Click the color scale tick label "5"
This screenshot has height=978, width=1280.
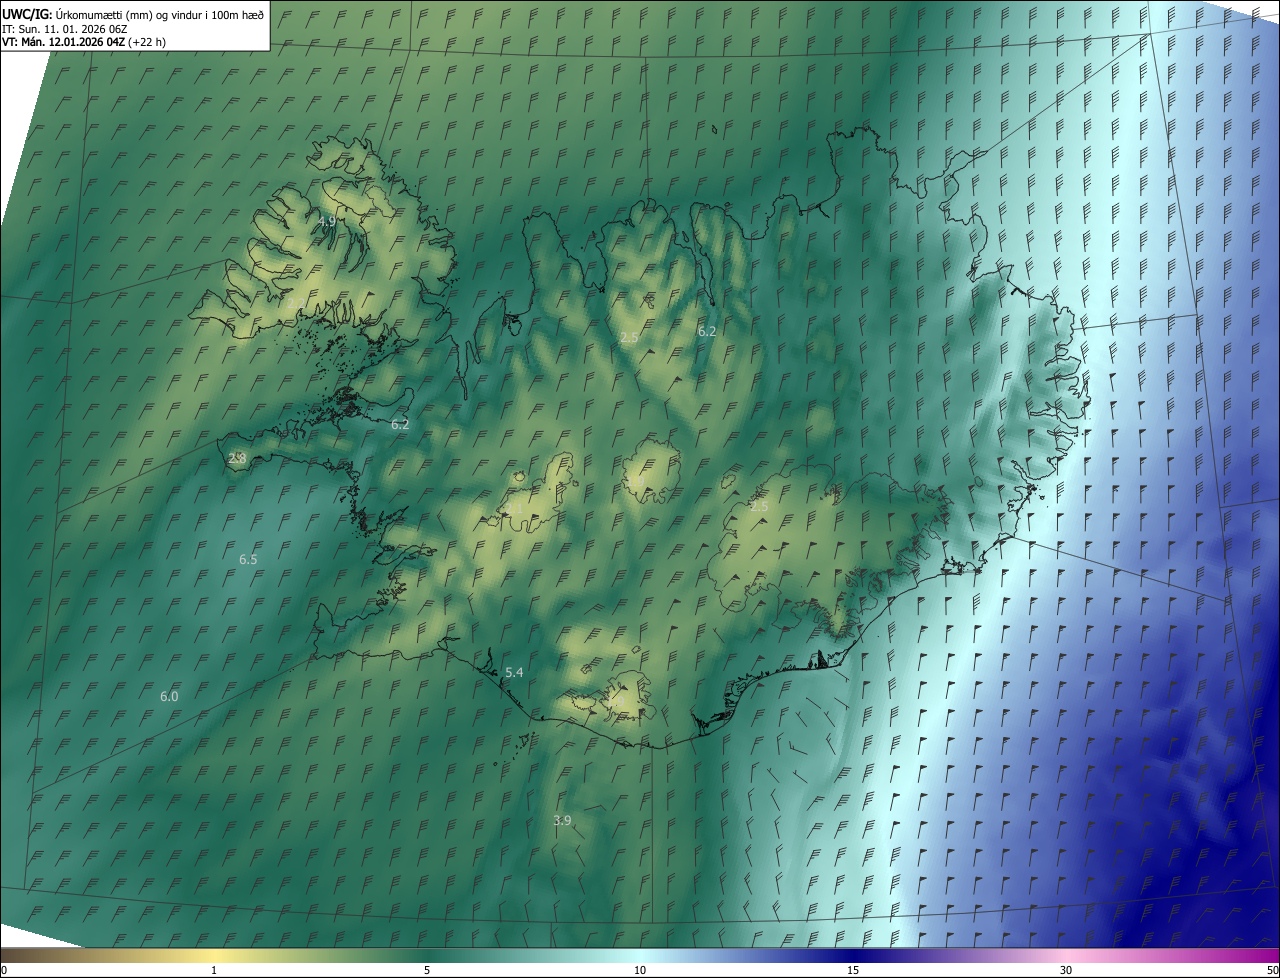(x=427, y=970)
